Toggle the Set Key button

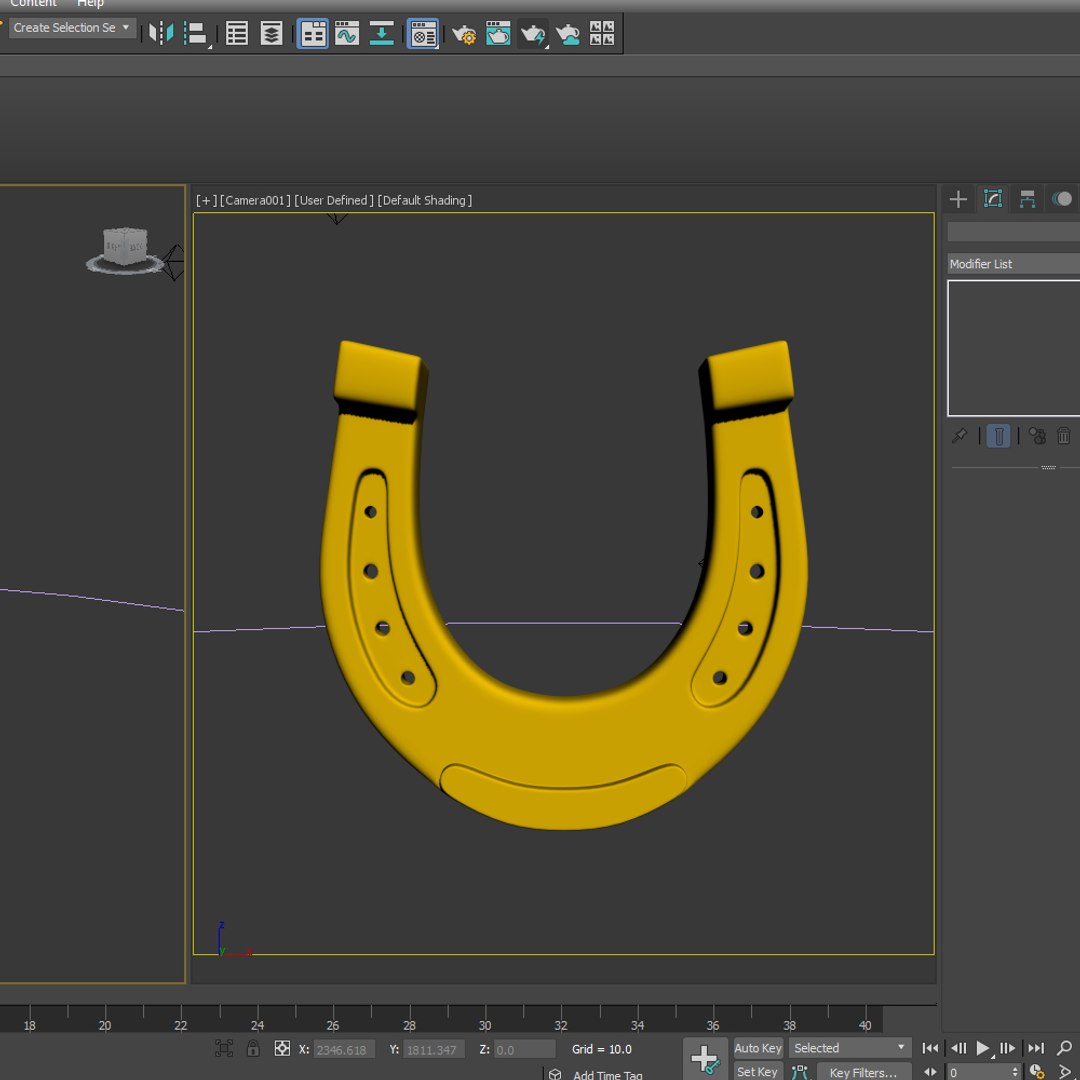click(758, 1072)
